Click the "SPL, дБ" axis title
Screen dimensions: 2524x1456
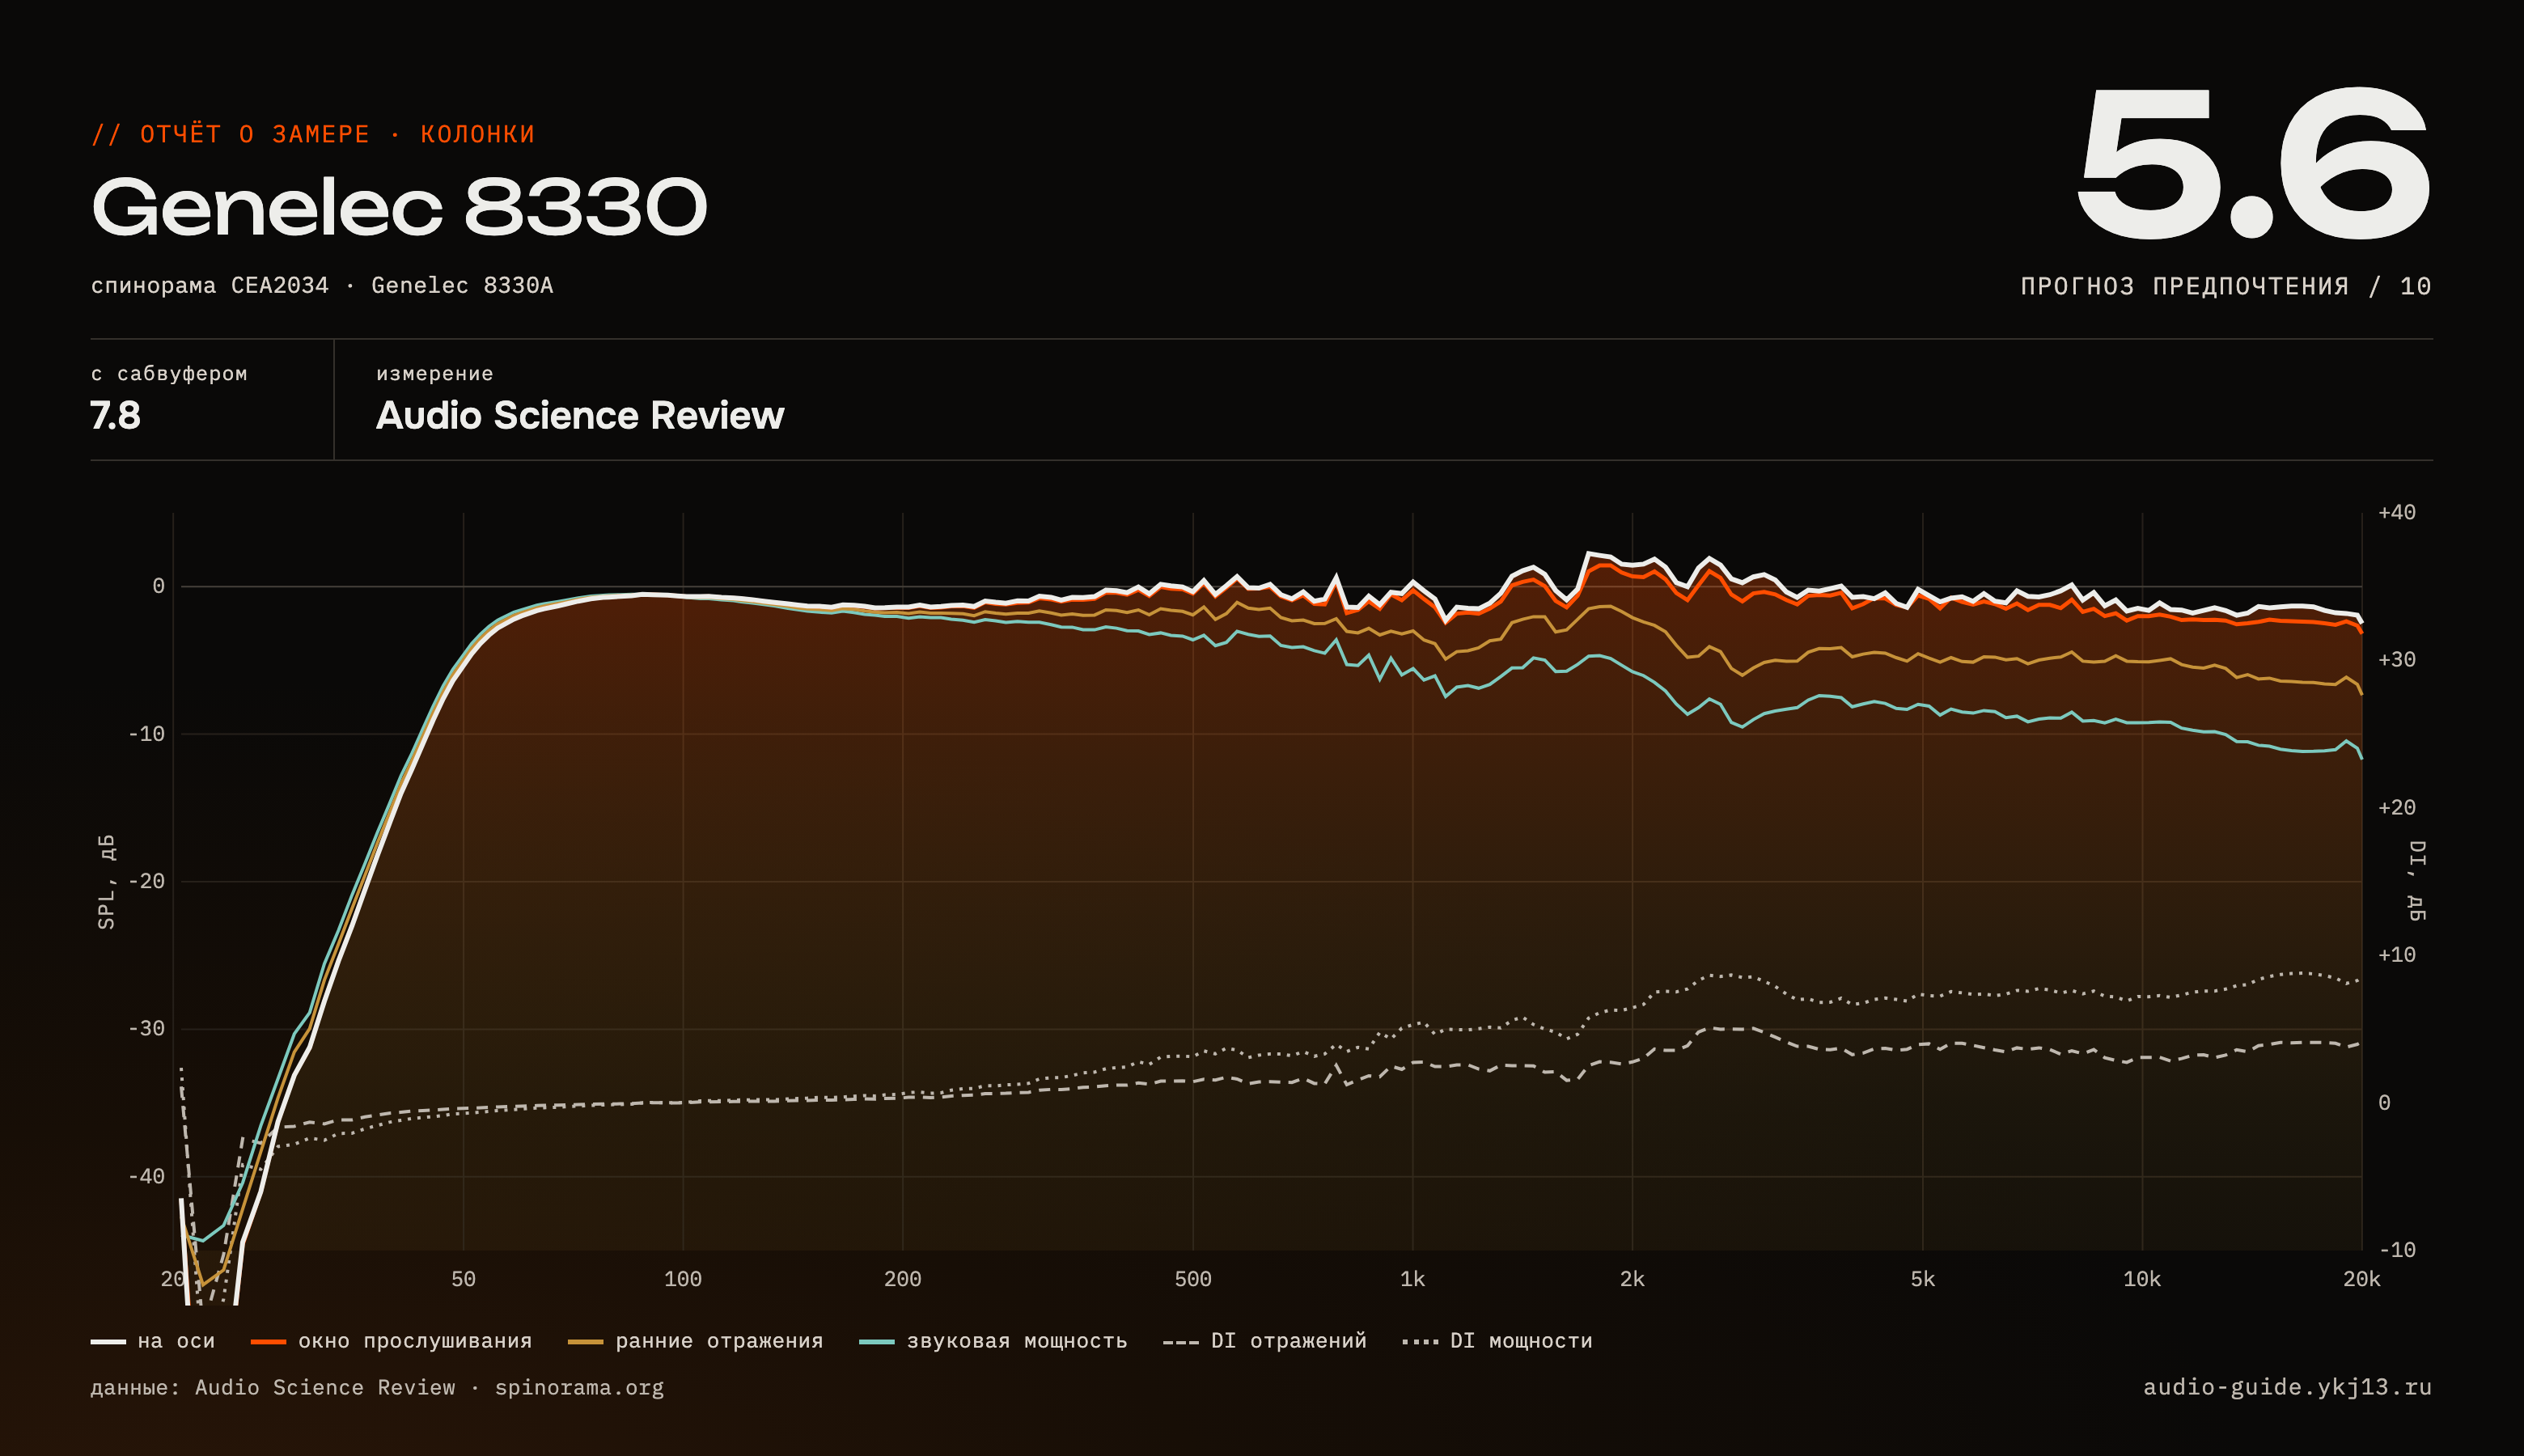pyautogui.click(x=107, y=882)
